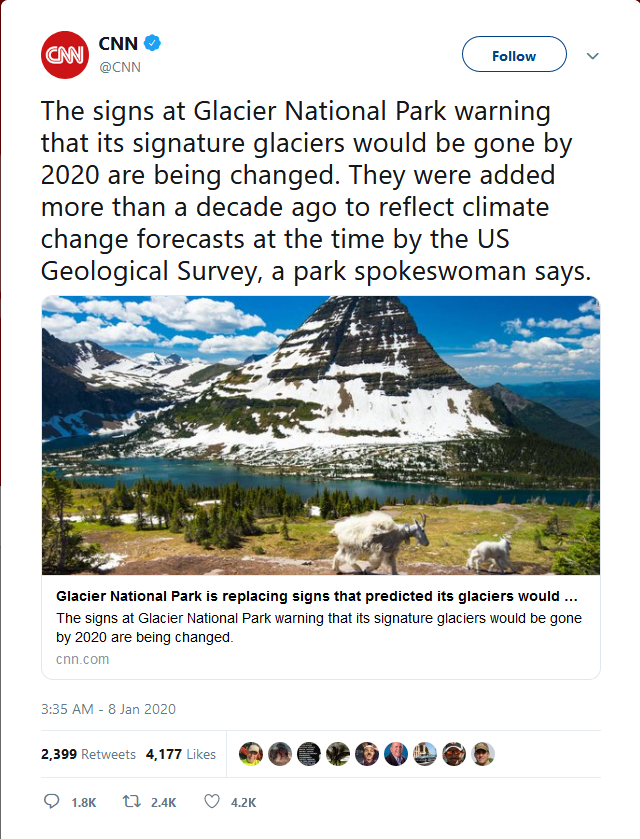Image resolution: width=640 pixels, height=839 pixels.
Task: Open the 3:35 AM - 8 Jan 2020 timestamp
Action: [x=108, y=709]
